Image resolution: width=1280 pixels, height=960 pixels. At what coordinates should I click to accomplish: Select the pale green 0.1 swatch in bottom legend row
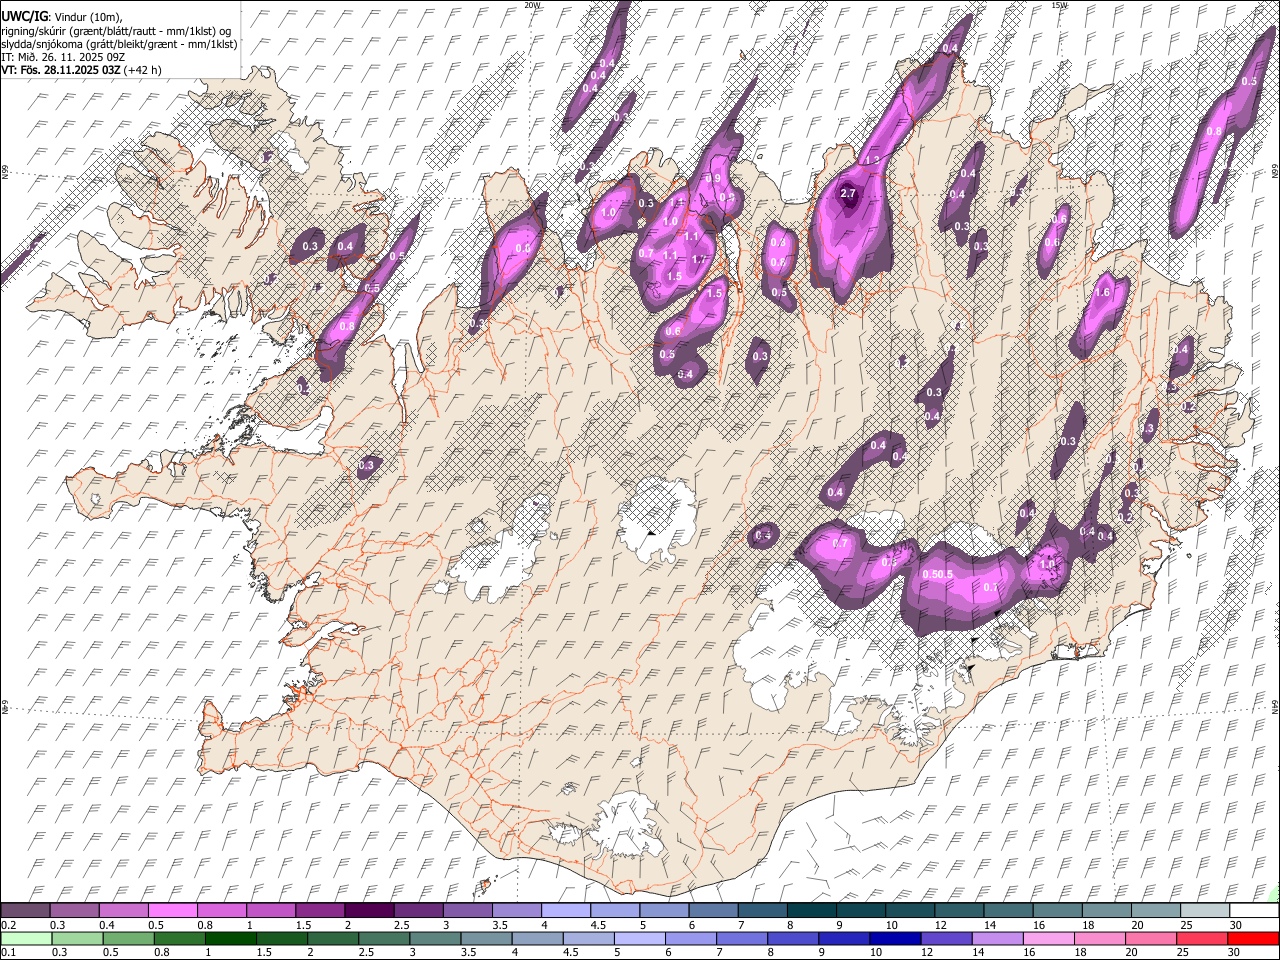(x=25, y=939)
